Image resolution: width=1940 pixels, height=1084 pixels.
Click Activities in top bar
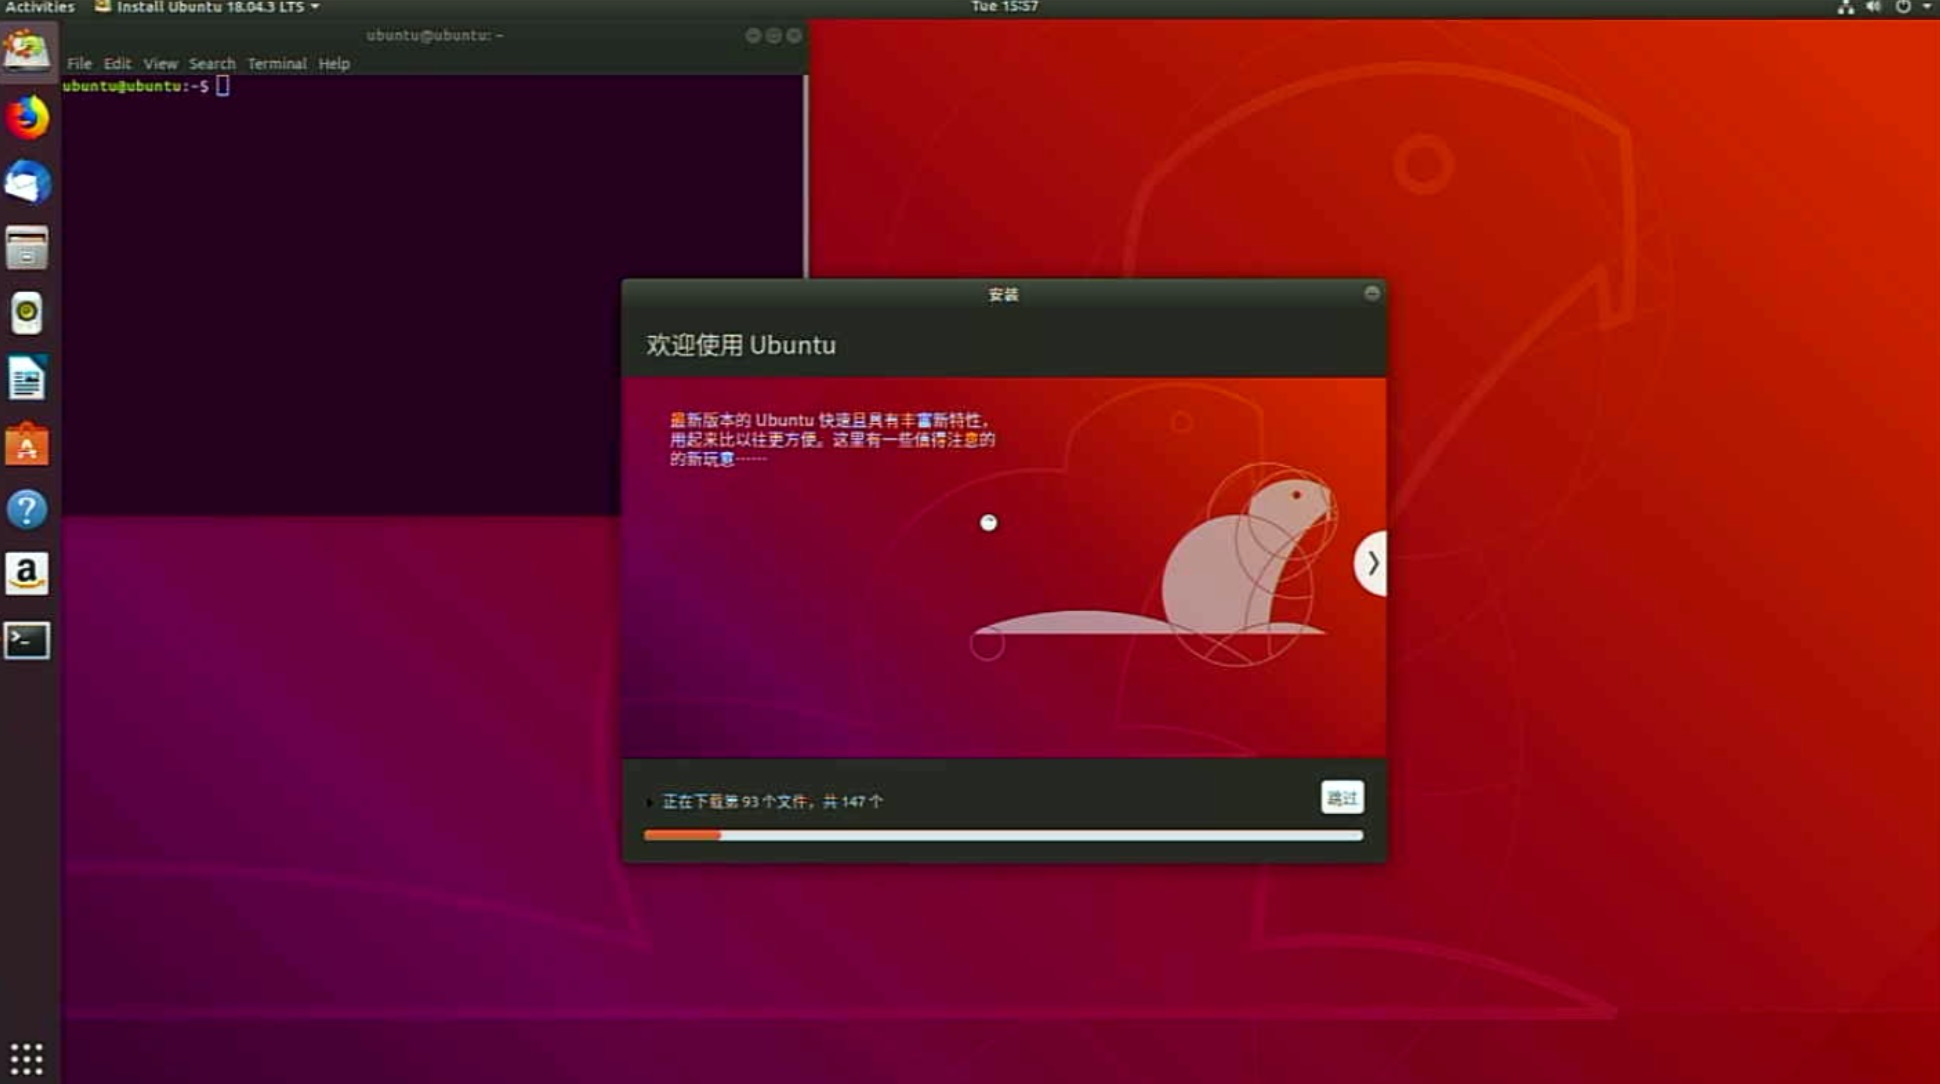[x=40, y=7]
